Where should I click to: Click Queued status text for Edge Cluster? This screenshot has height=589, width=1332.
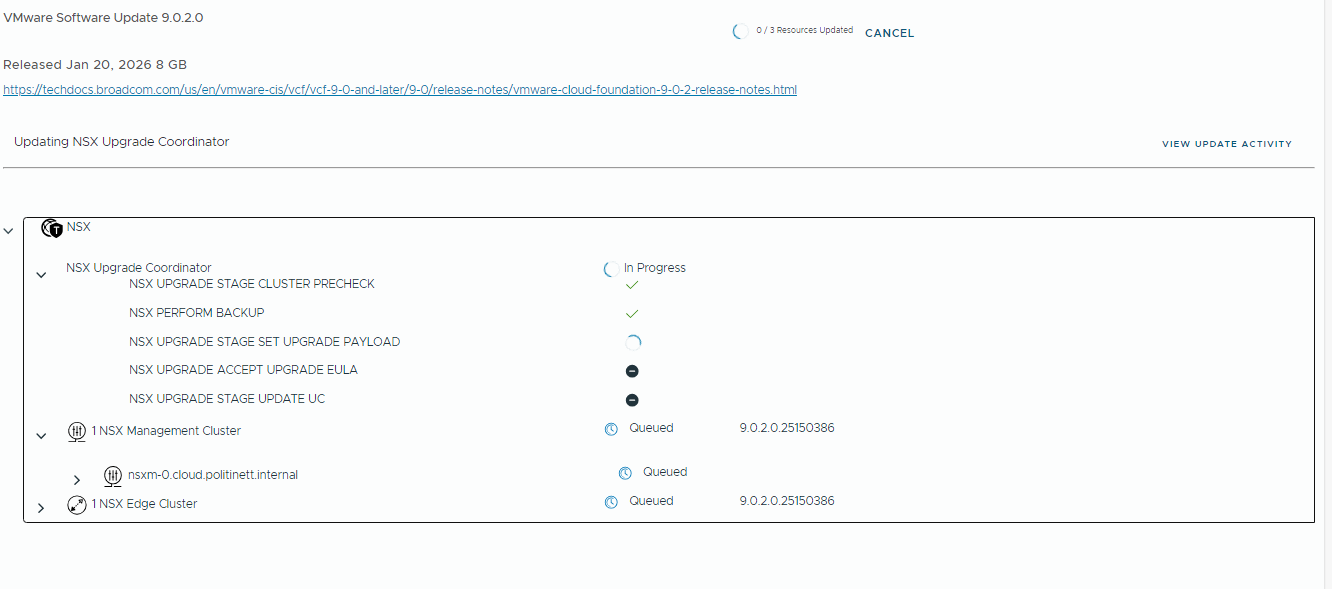pos(651,501)
